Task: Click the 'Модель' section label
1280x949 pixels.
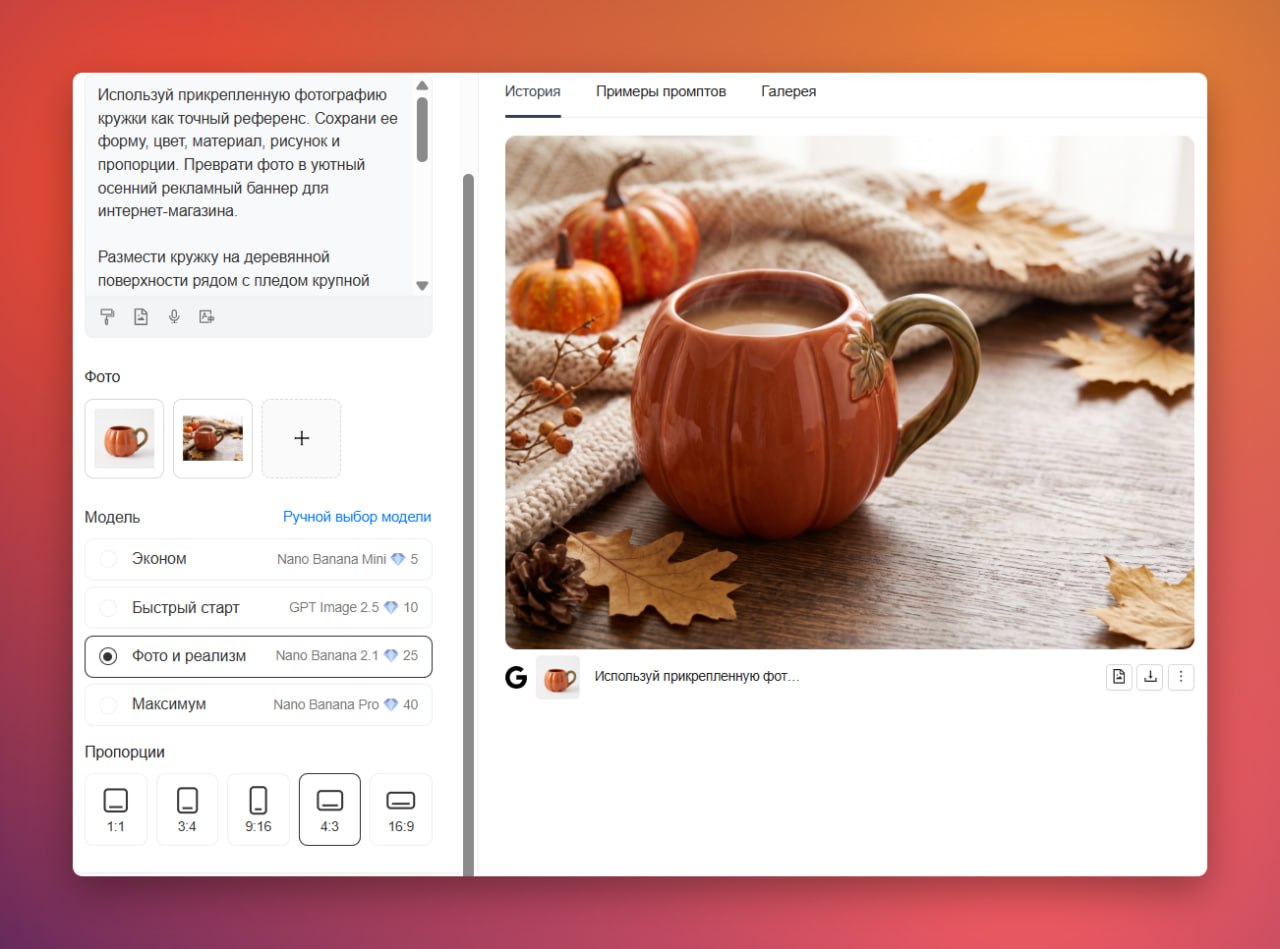Action: 112,517
